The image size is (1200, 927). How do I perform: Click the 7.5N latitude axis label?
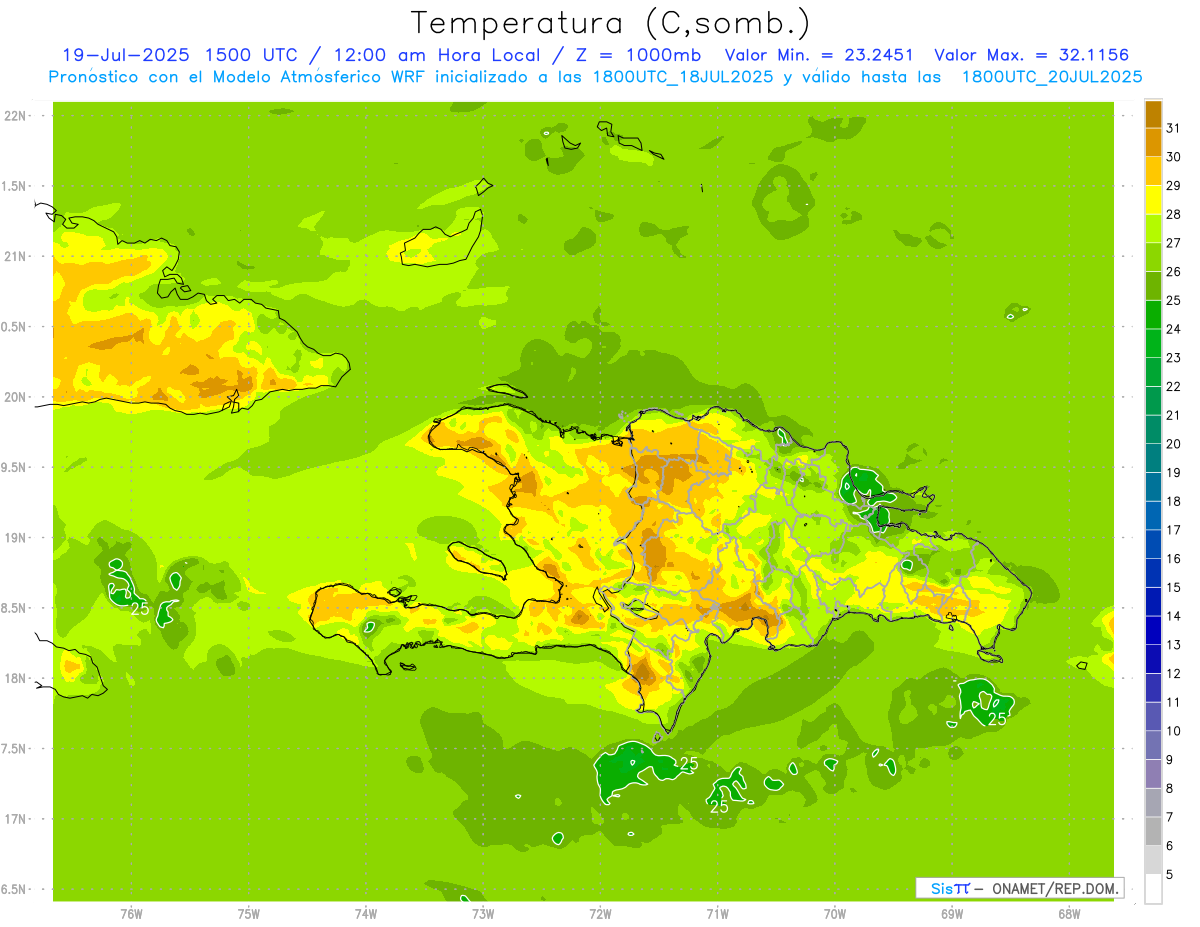[x=14, y=749]
